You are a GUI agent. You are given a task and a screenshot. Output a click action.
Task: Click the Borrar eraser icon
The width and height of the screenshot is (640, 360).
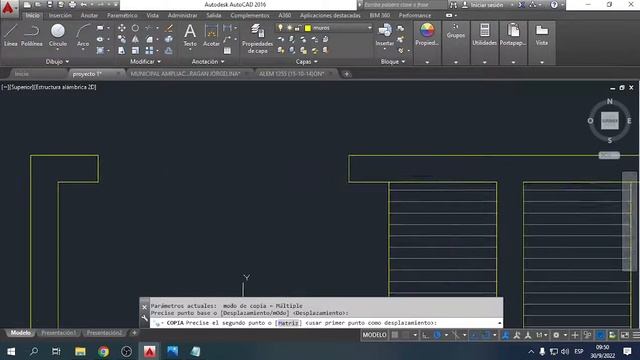[x=169, y=28]
